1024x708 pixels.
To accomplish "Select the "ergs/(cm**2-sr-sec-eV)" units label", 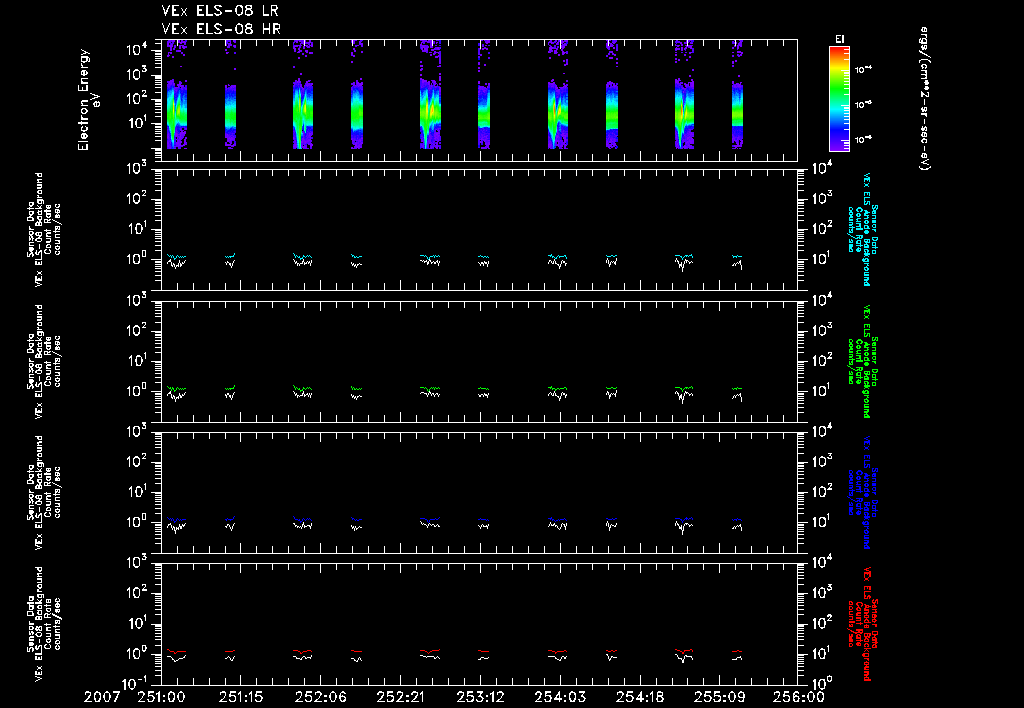I will pos(924,98).
